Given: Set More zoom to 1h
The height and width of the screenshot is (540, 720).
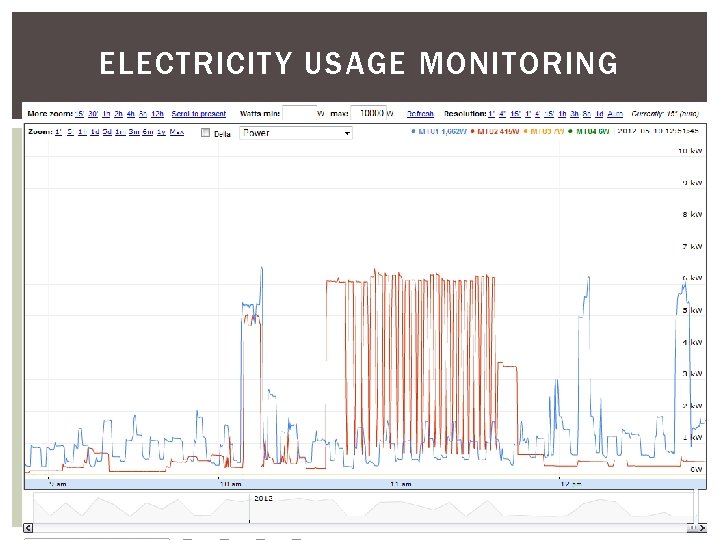Looking at the screenshot, I should (x=106, y=113).
